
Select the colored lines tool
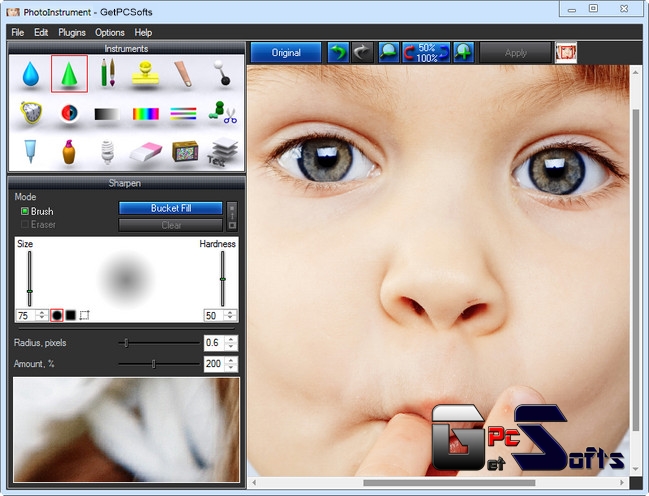tap(183, 113)
